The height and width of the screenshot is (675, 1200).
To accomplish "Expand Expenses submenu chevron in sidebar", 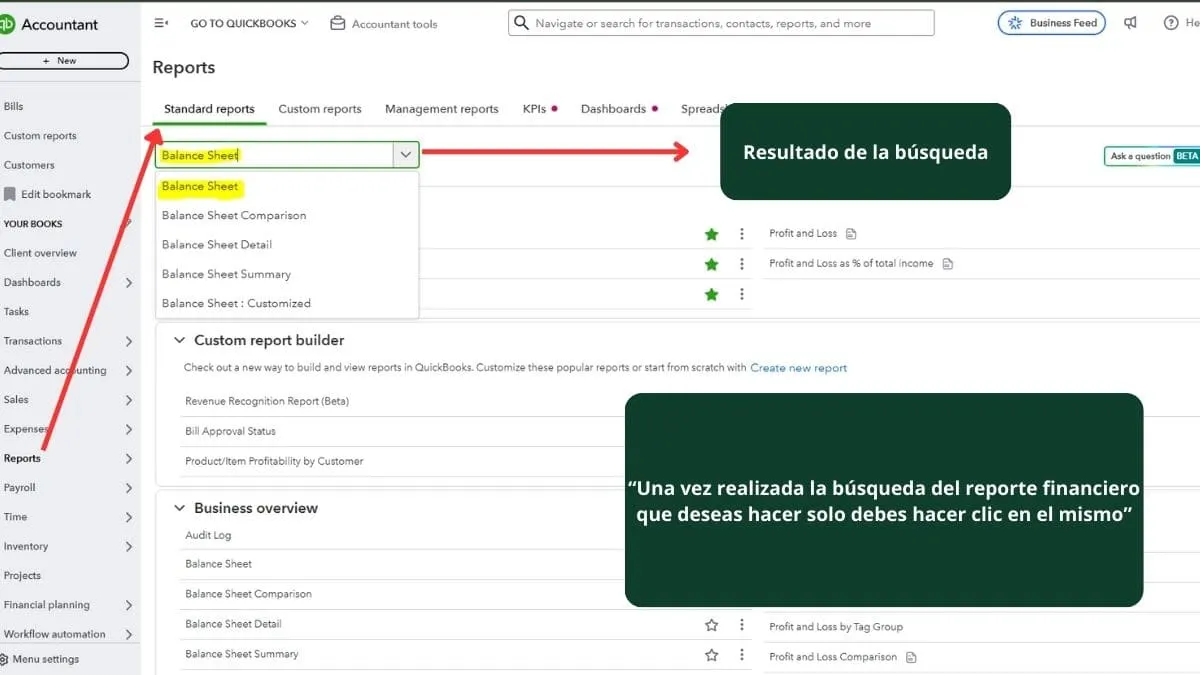I will click(128, 429).
